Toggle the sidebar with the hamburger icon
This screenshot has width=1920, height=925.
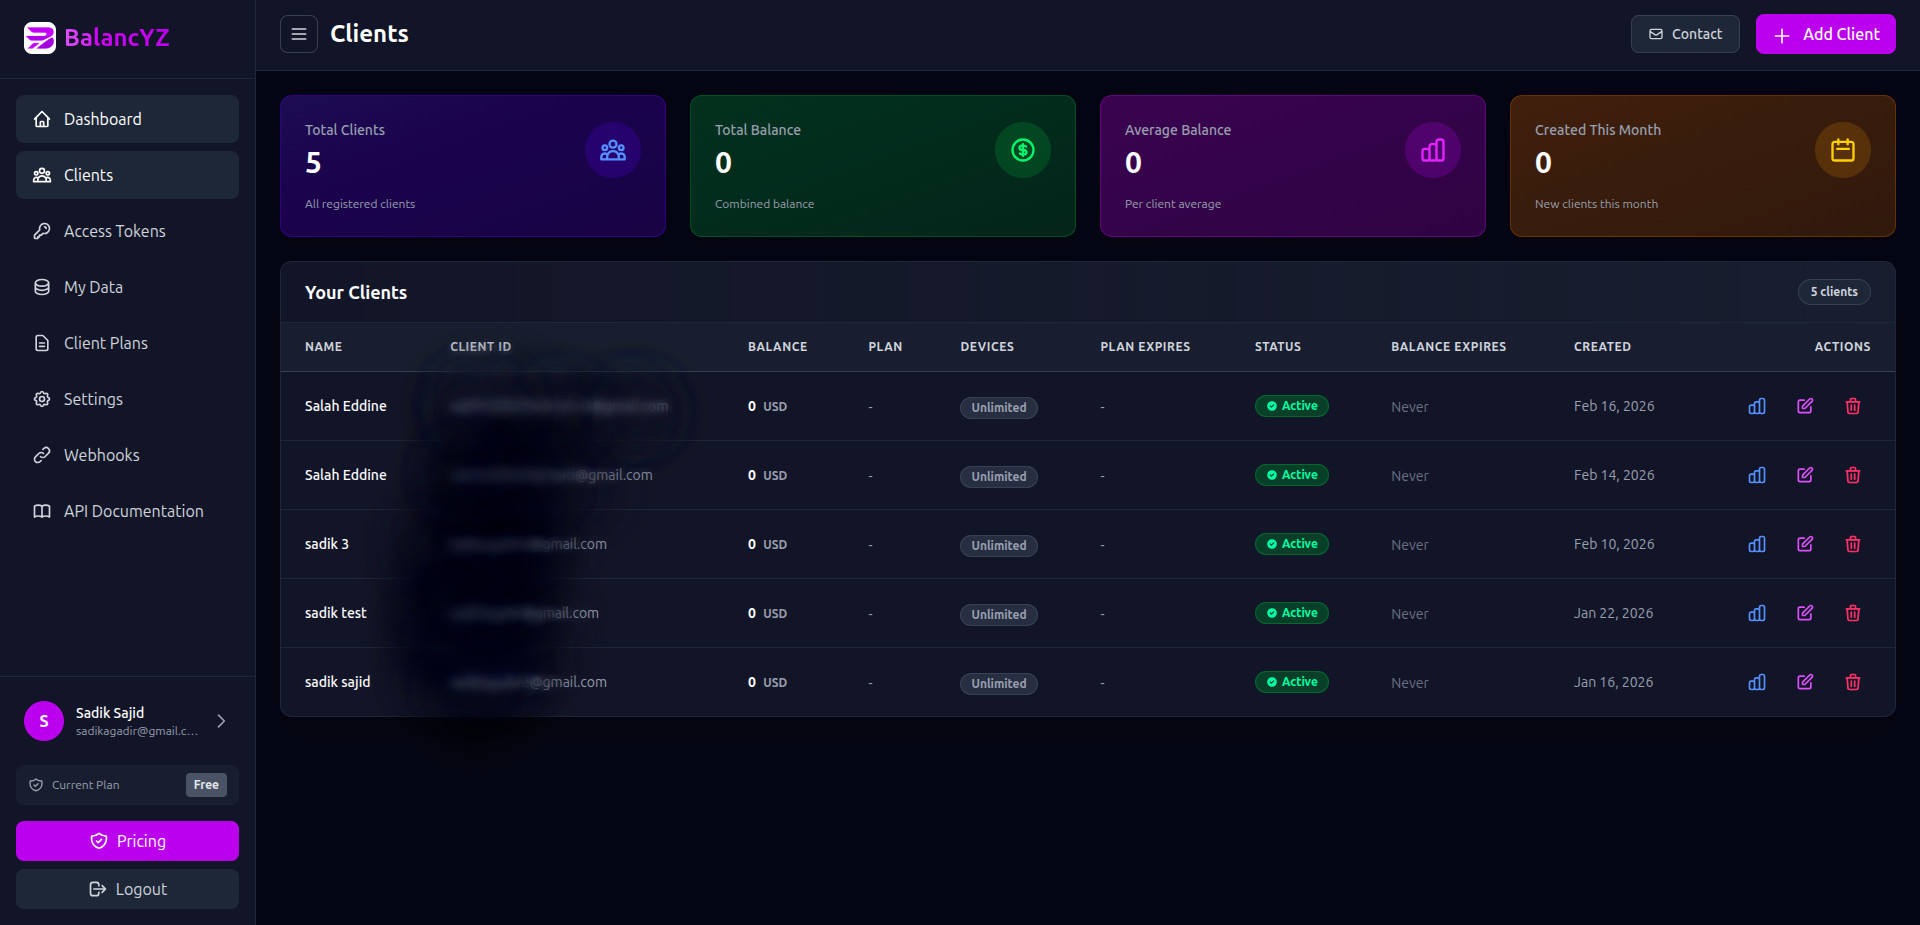point(298,33)
